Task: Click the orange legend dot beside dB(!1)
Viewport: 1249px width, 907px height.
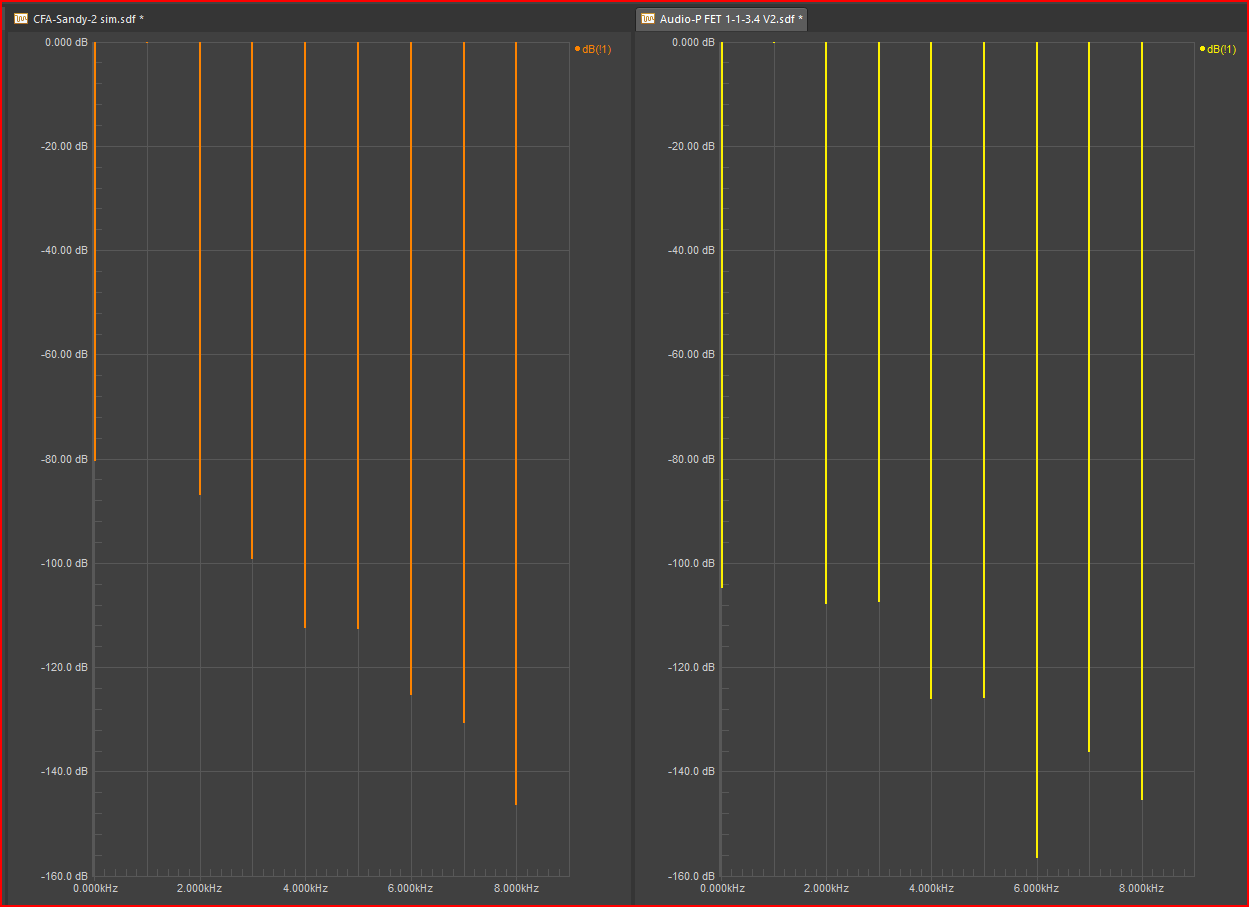Action: [x=577, y=49]
